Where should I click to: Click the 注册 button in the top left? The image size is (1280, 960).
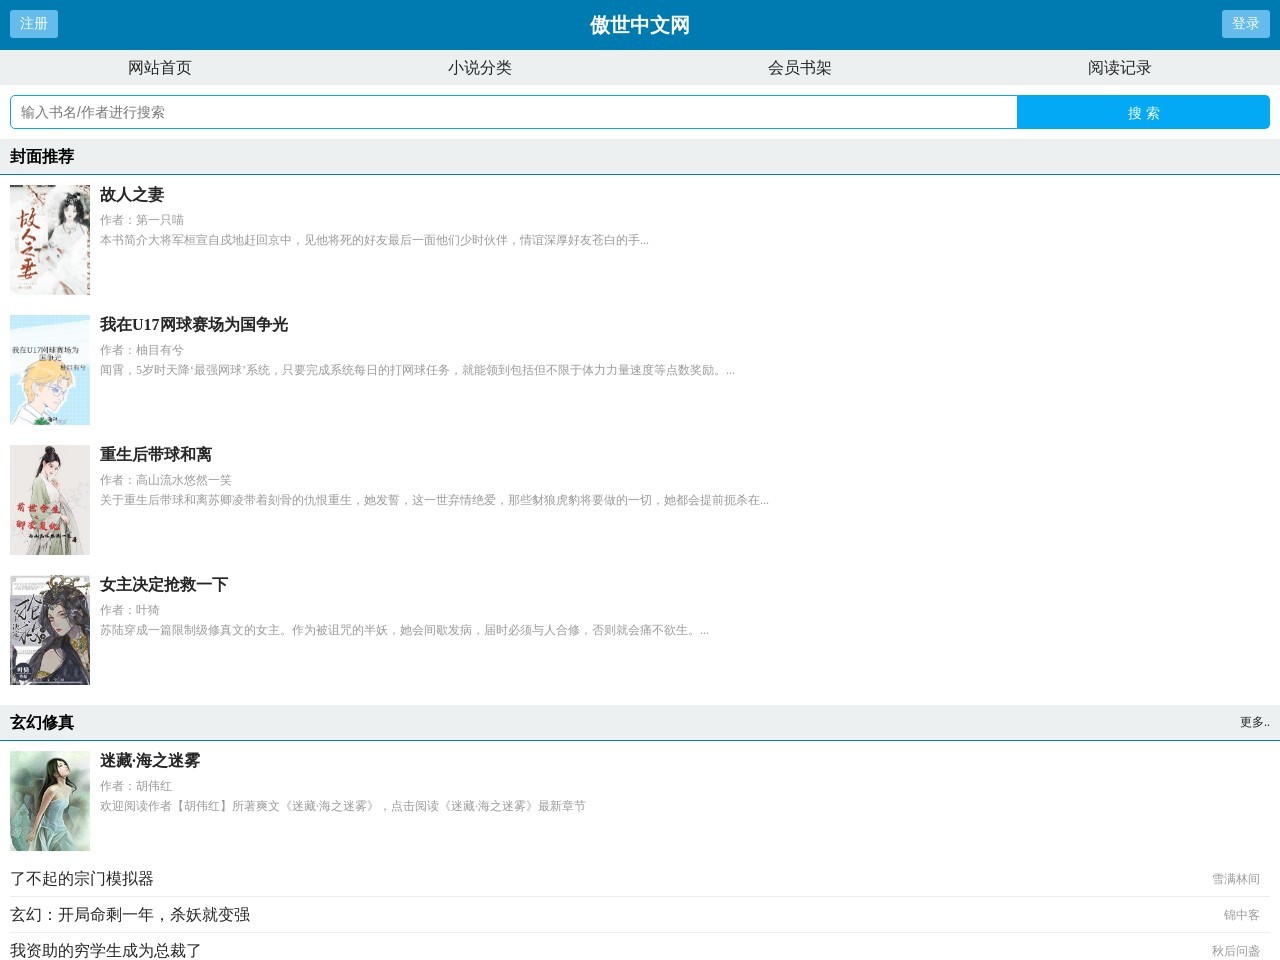click(x=33, y=24)
